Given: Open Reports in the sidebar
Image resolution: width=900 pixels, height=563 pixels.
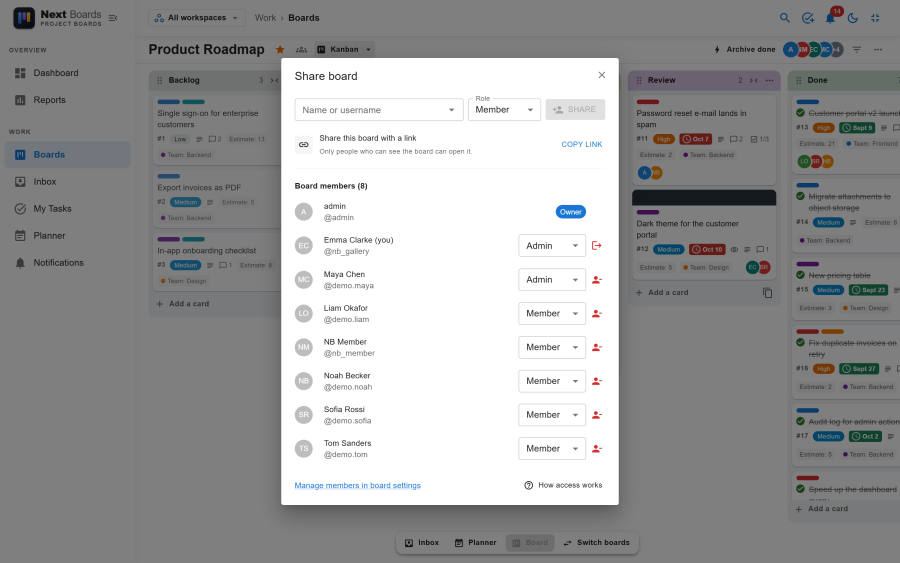Looking at the screenshot, I should point(68,100).
